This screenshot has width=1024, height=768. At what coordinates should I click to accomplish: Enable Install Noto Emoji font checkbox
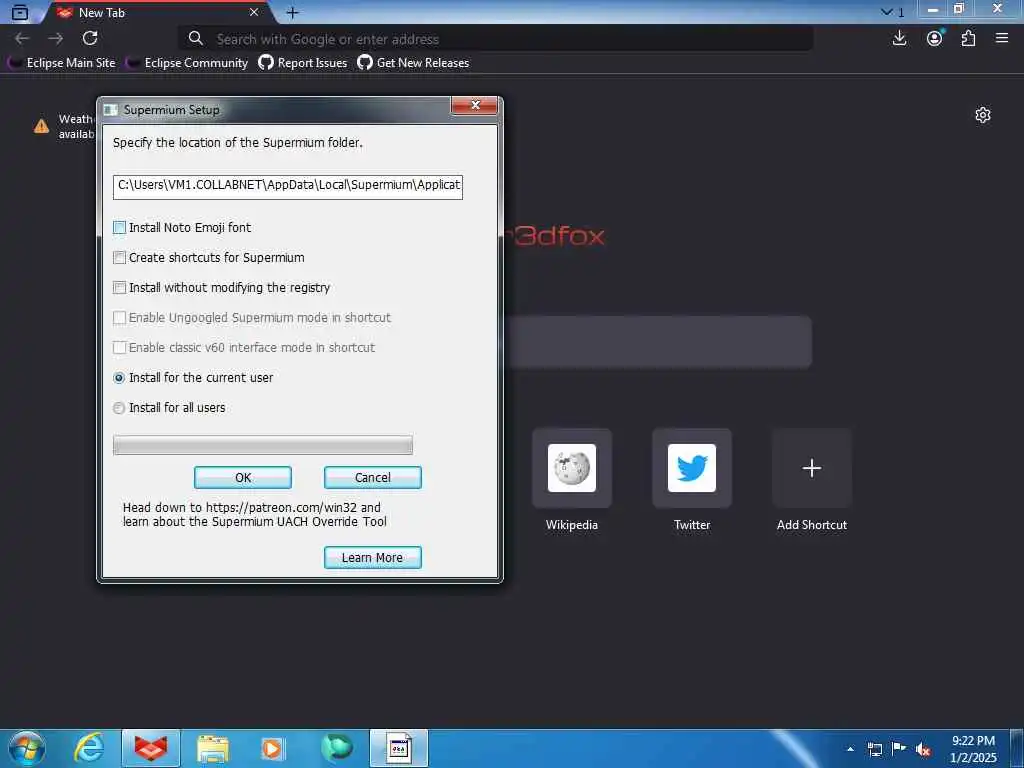120,227
